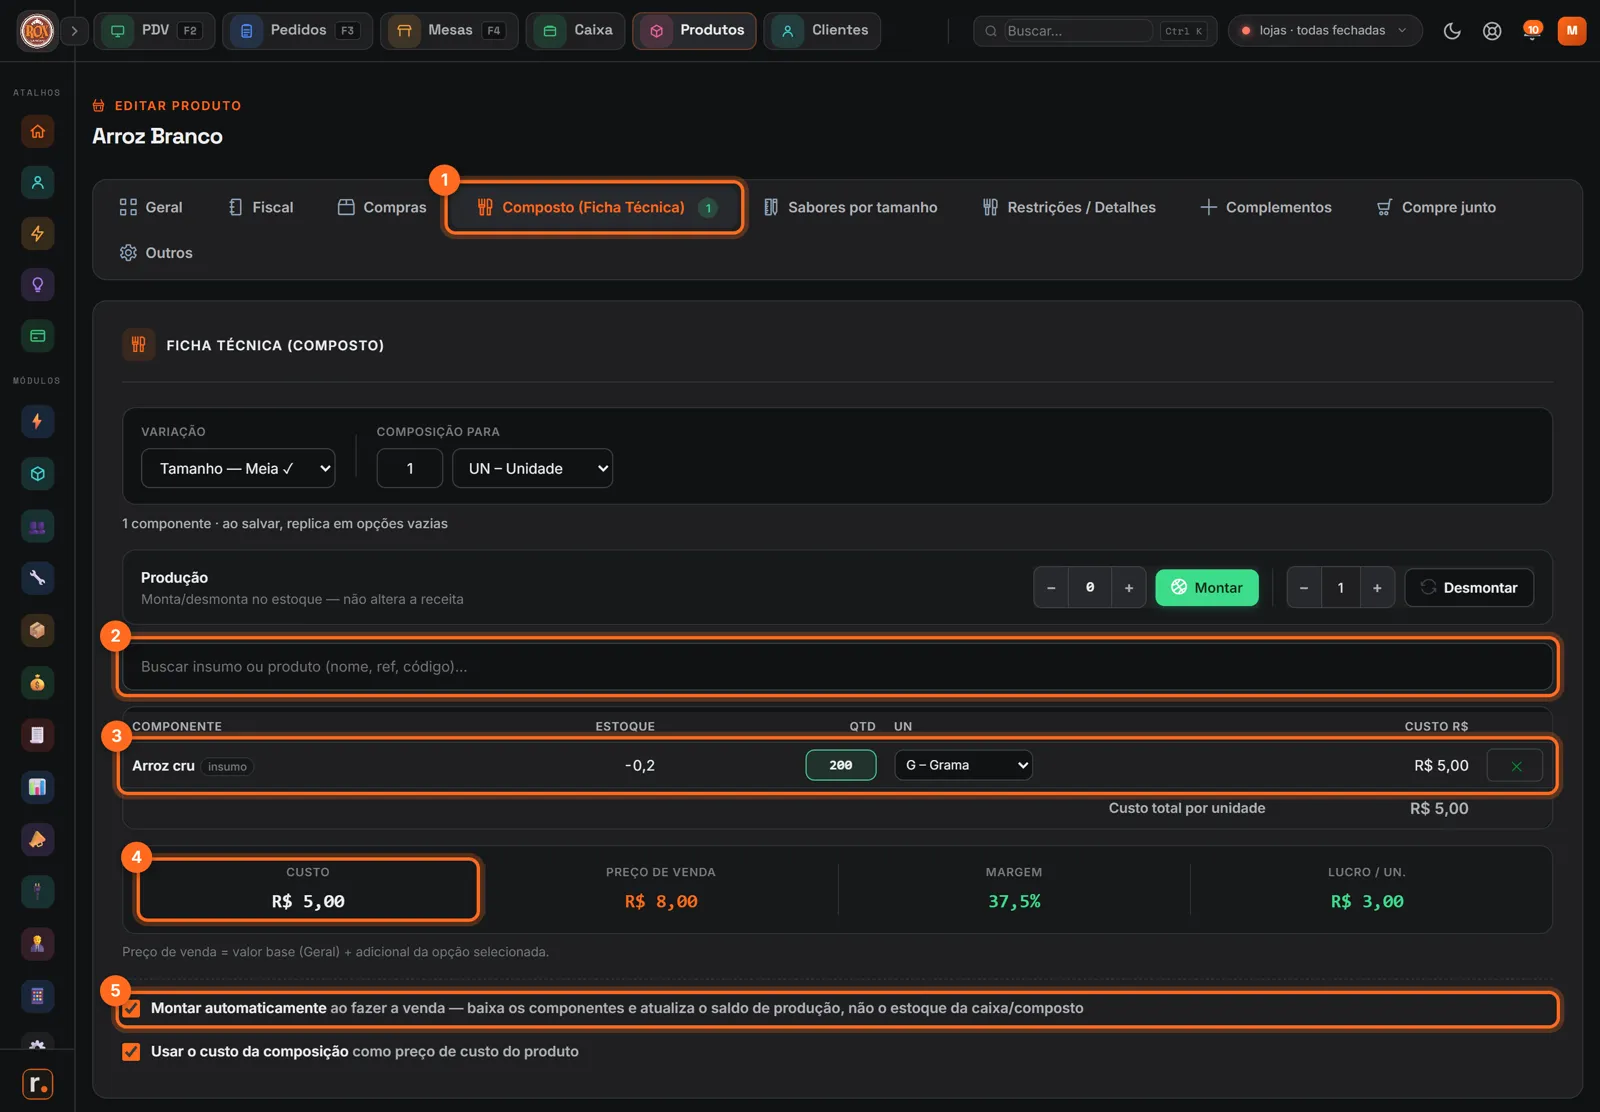
Task: Click the Buscar insumo ou produto field
Action: click(x=837, y=667)
